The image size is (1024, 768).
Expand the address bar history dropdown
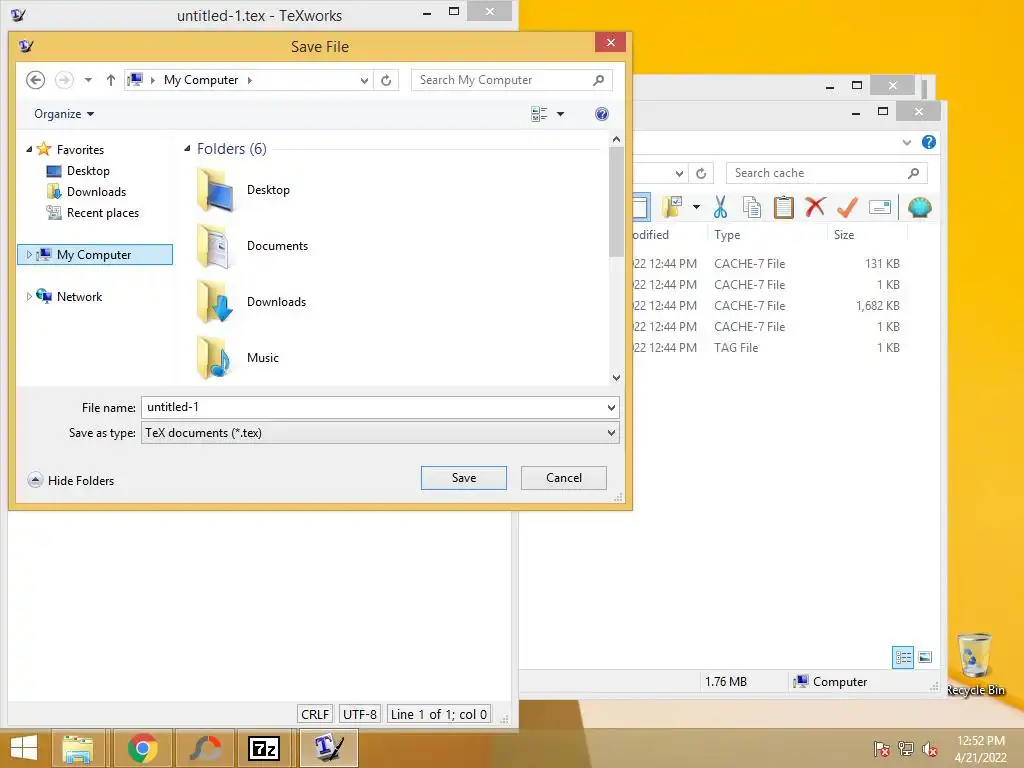pyautogui.click(x=364, y=80)
